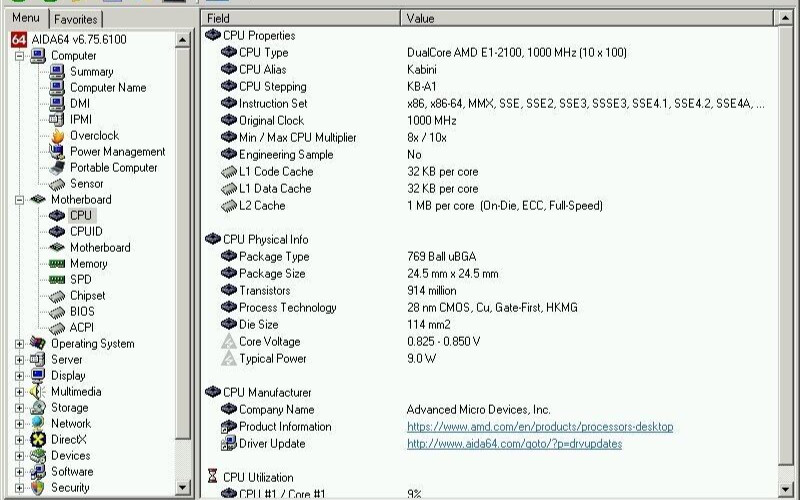
Task: Select the Process Technology row
Action: (x=490, y=308)
